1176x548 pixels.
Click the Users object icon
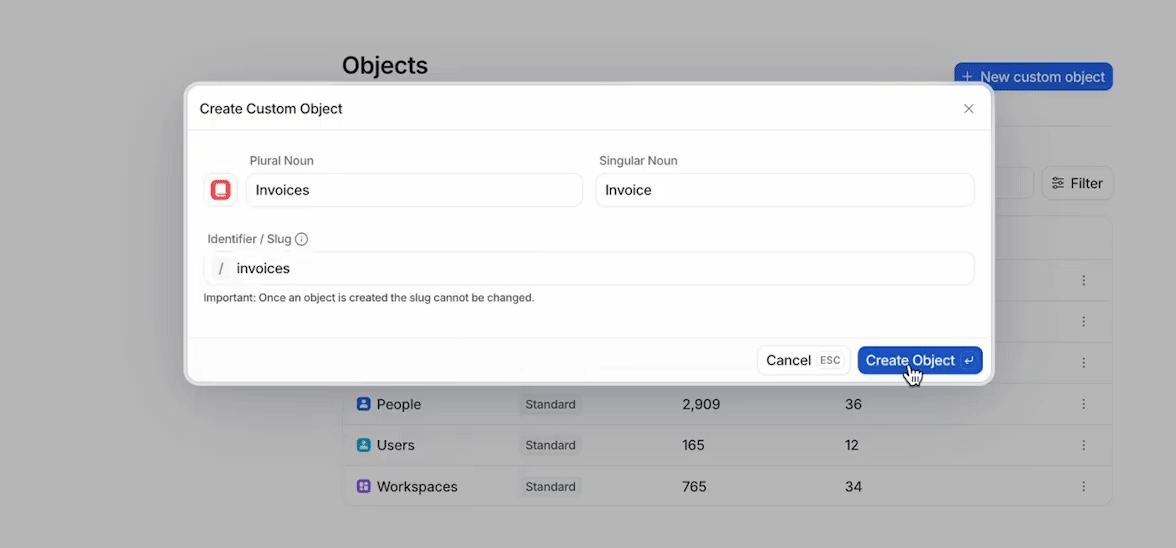click(x=364, y=445)
